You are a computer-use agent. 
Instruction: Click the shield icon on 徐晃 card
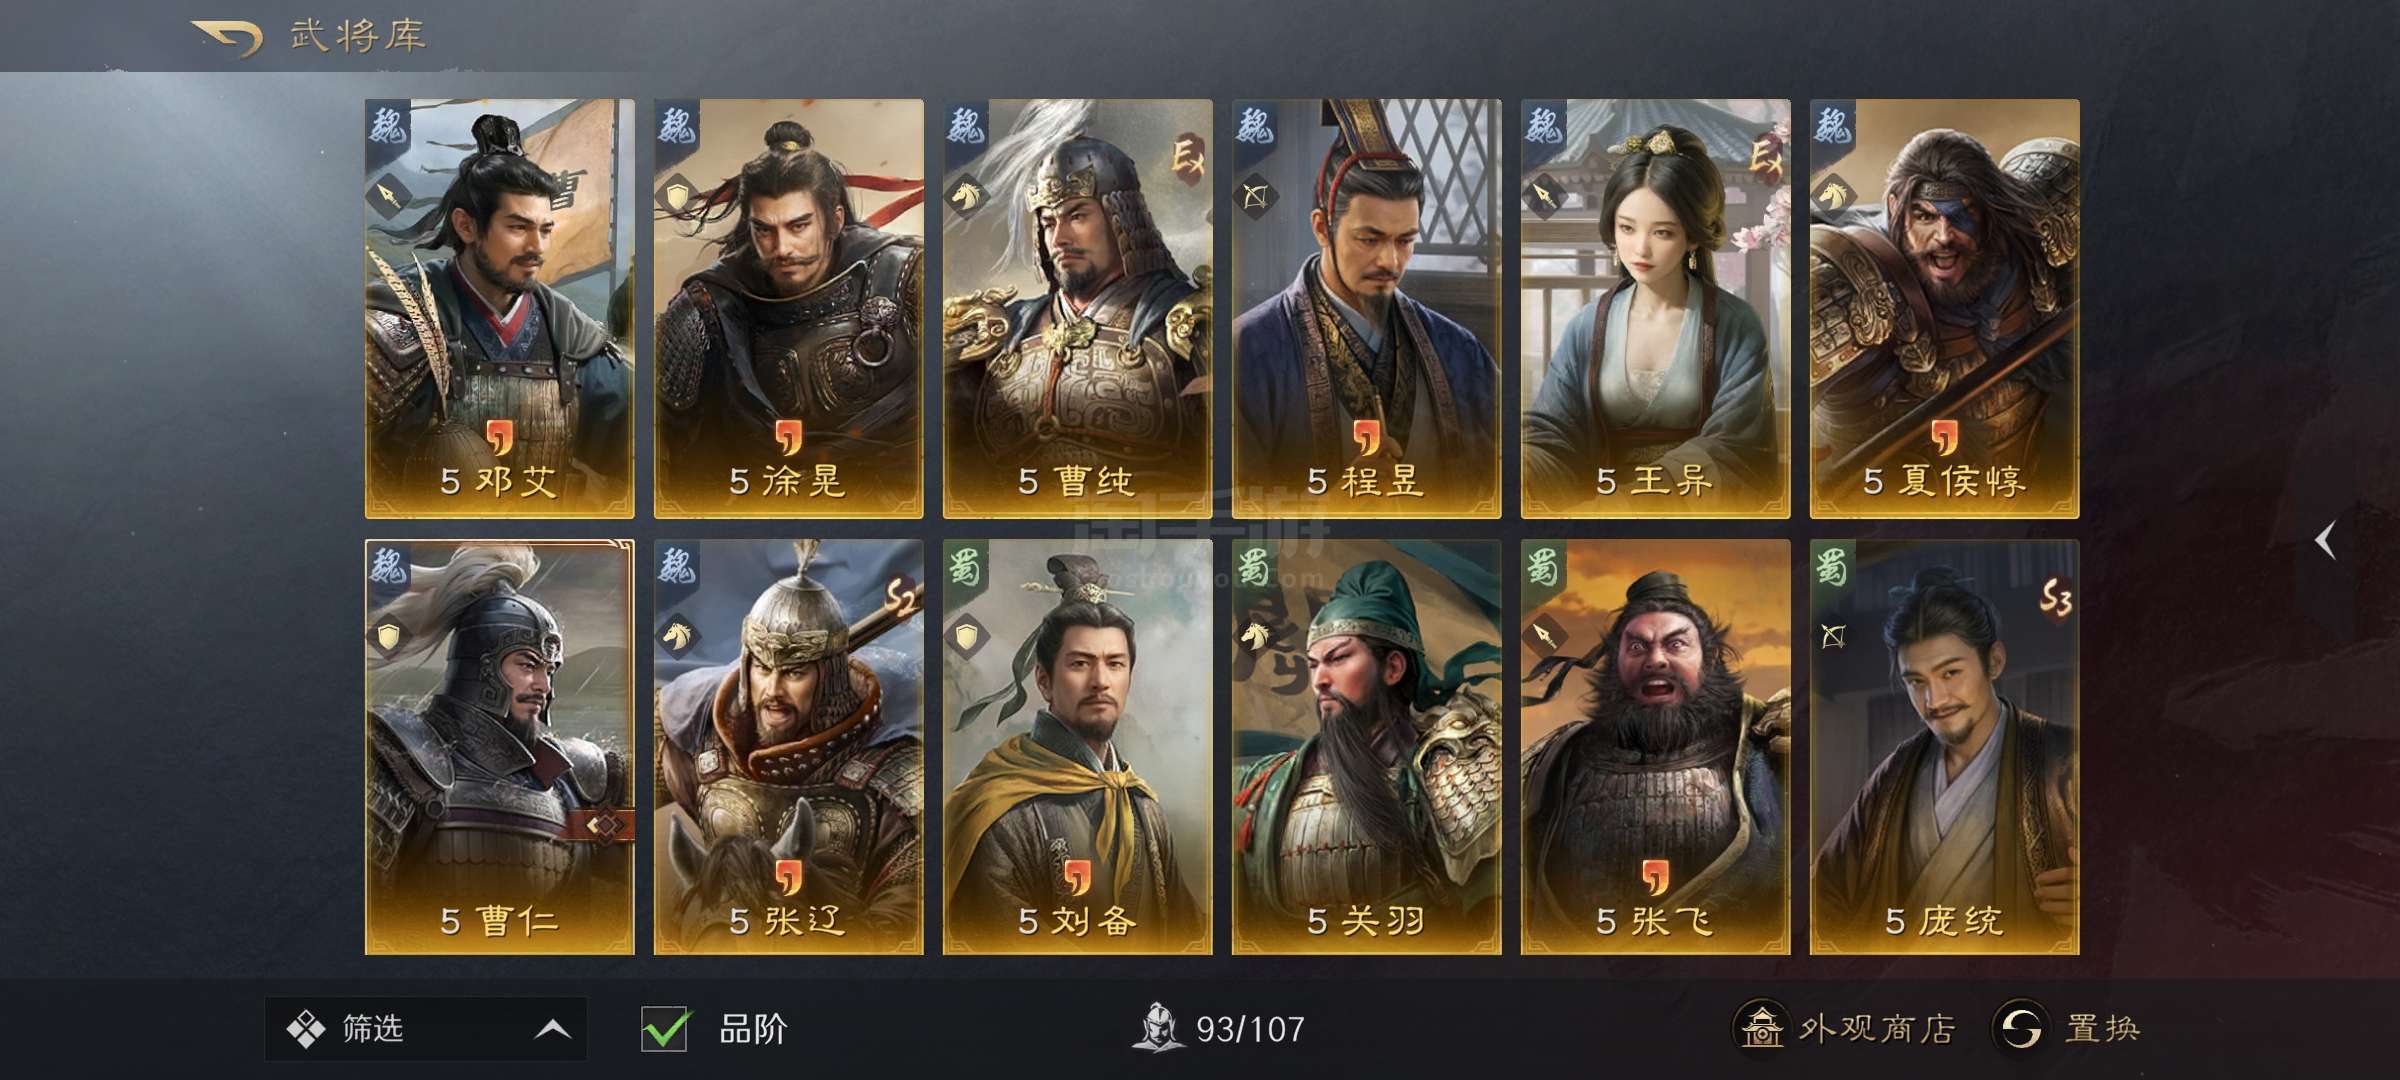click(x=677, y=195)
